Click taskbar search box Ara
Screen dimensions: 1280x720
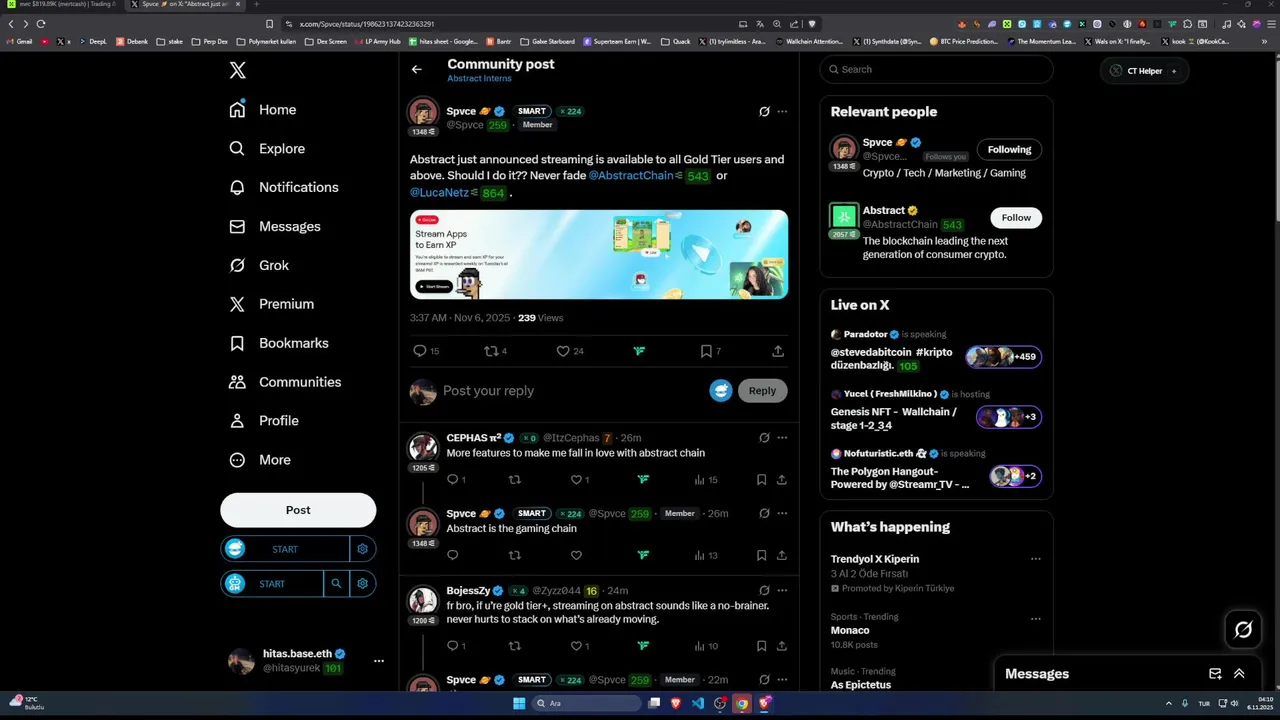pos(586,703)
